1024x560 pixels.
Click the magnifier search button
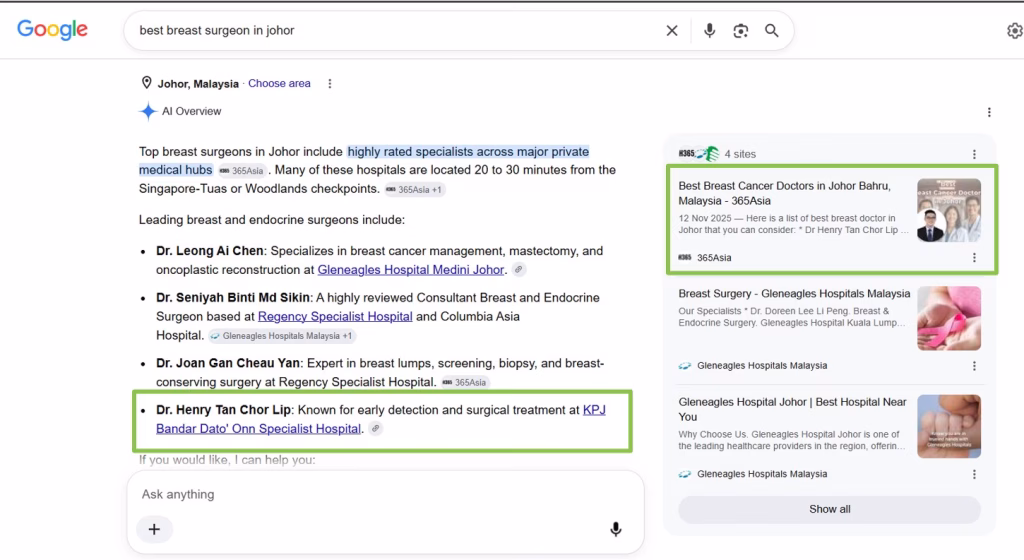(772, 31)
